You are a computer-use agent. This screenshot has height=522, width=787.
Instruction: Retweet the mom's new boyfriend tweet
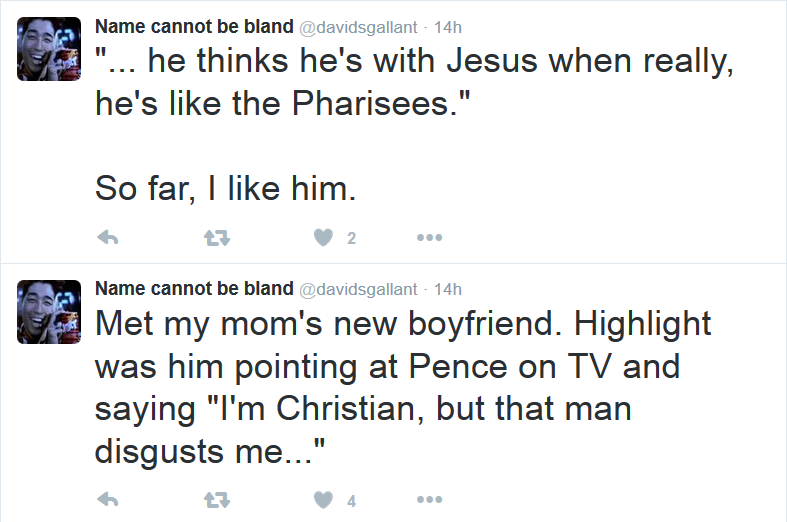pyautogui.click(x=217, y=500)
